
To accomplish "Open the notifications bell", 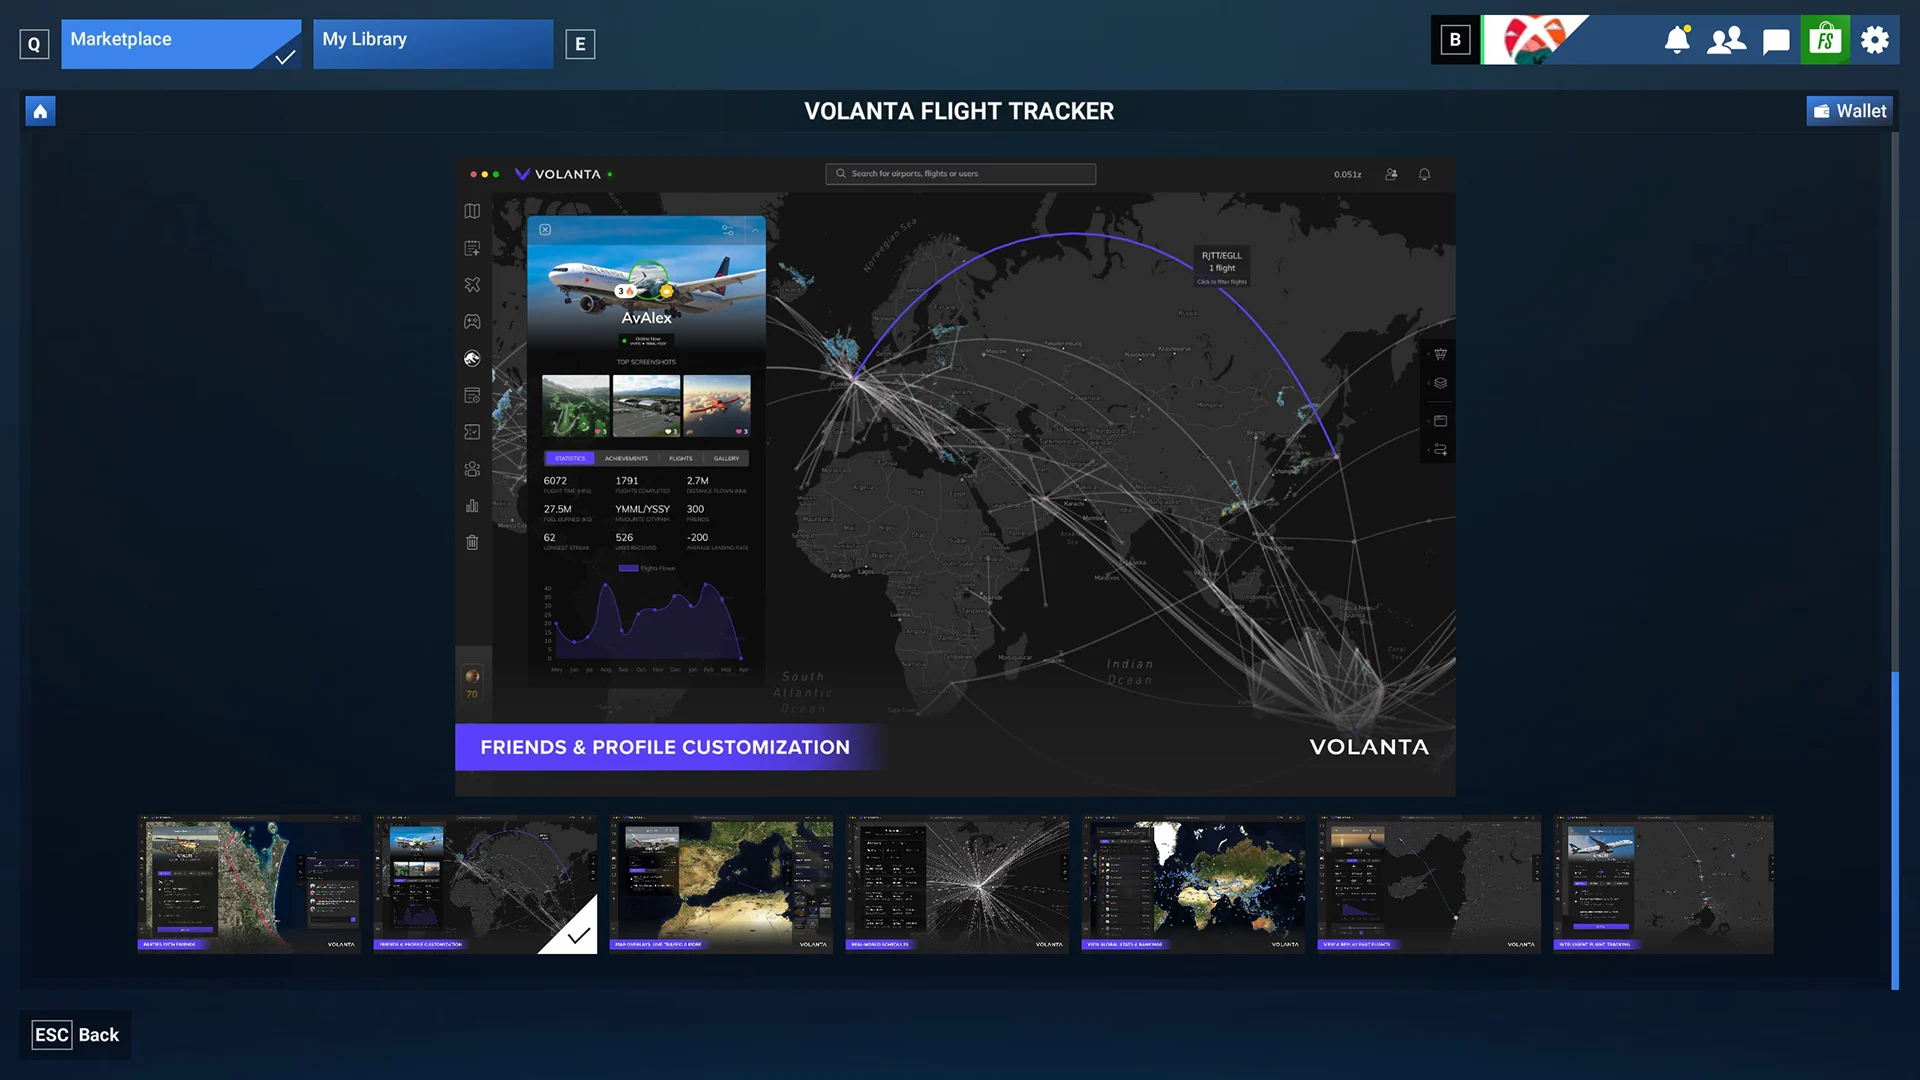I will (1677, 40).
